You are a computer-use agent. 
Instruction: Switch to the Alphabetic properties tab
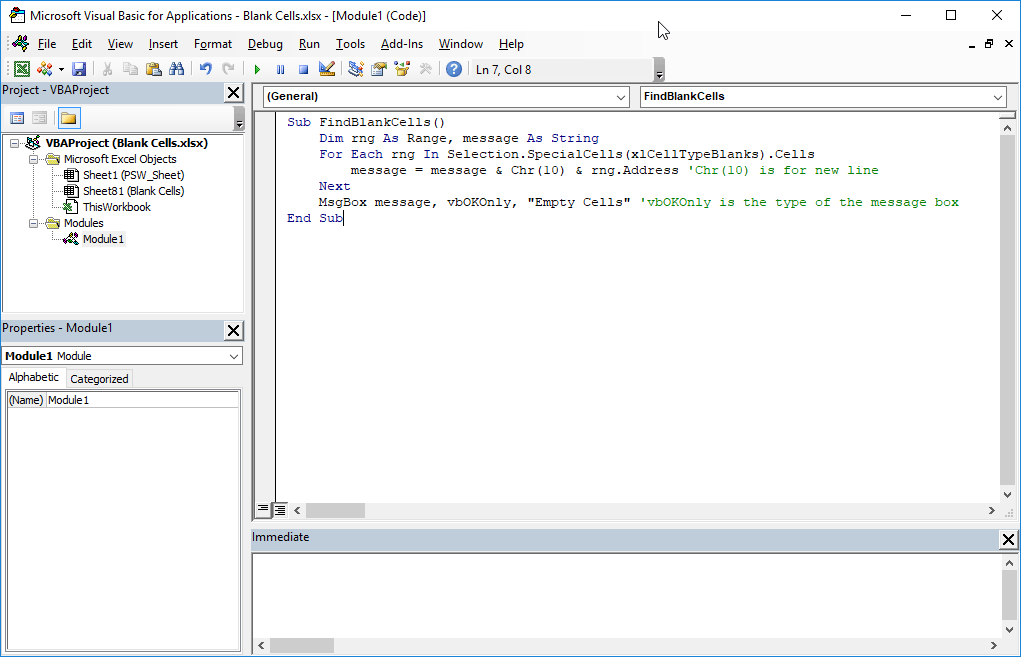(x=33, y=378)
